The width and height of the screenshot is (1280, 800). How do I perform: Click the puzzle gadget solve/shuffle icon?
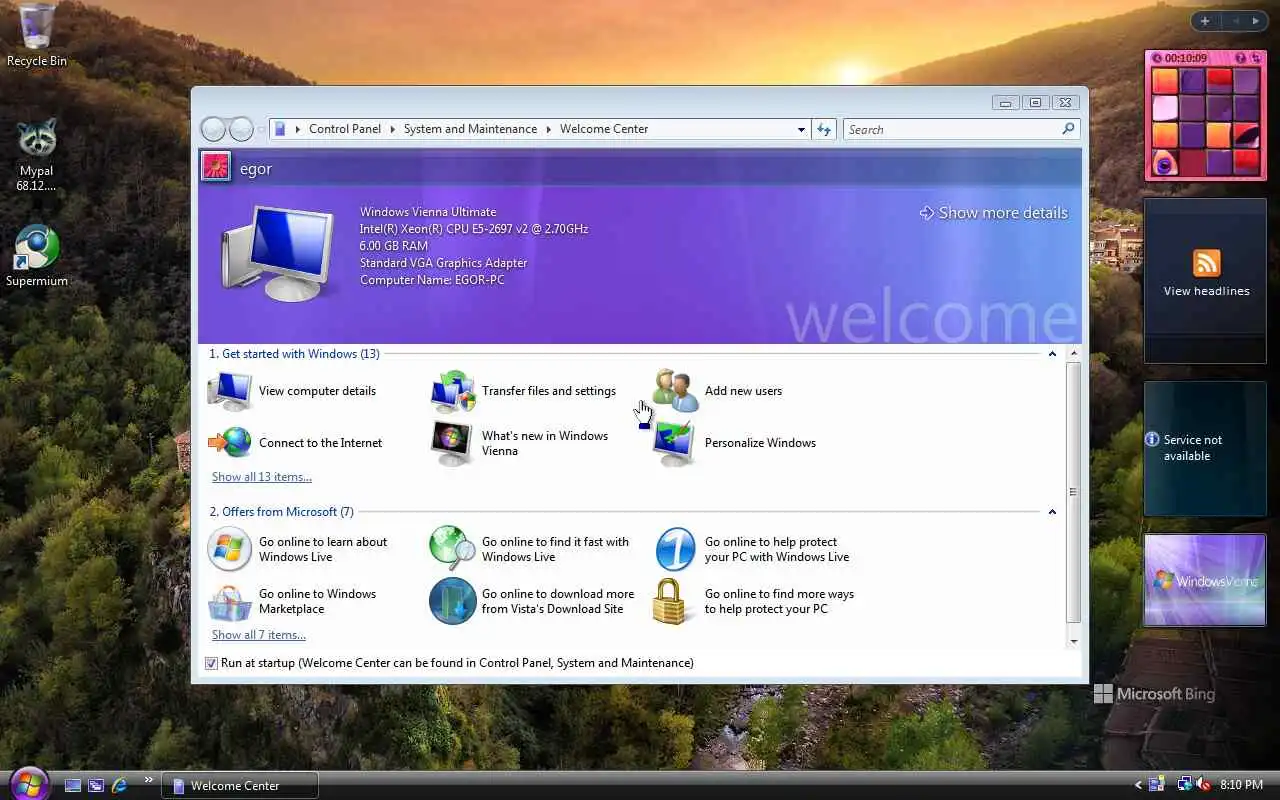pos(1256,59)
